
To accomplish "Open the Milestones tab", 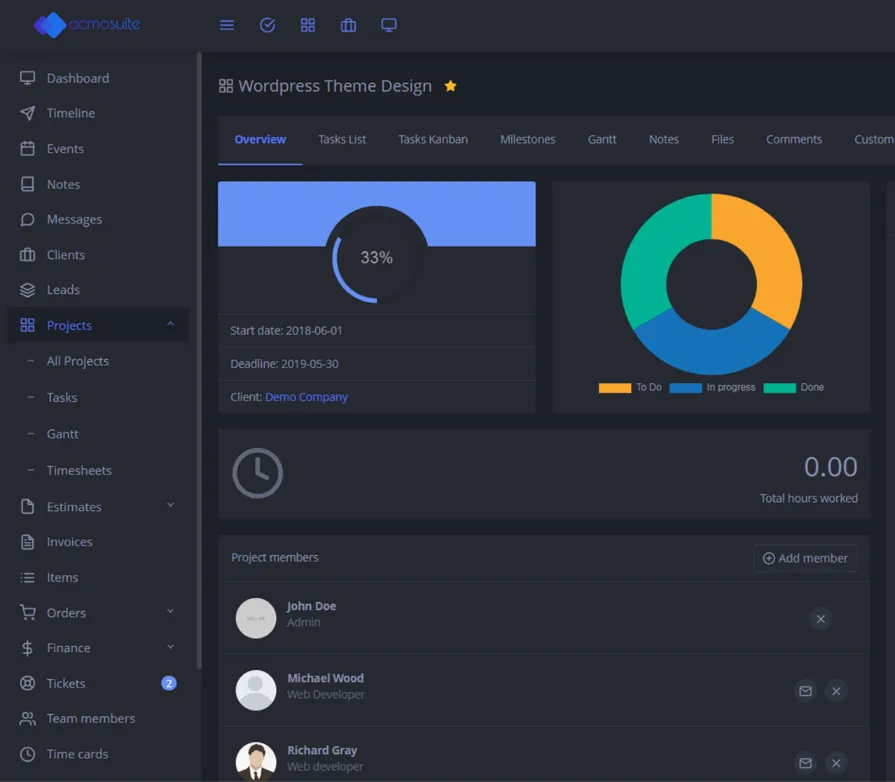I will (527, 139).
